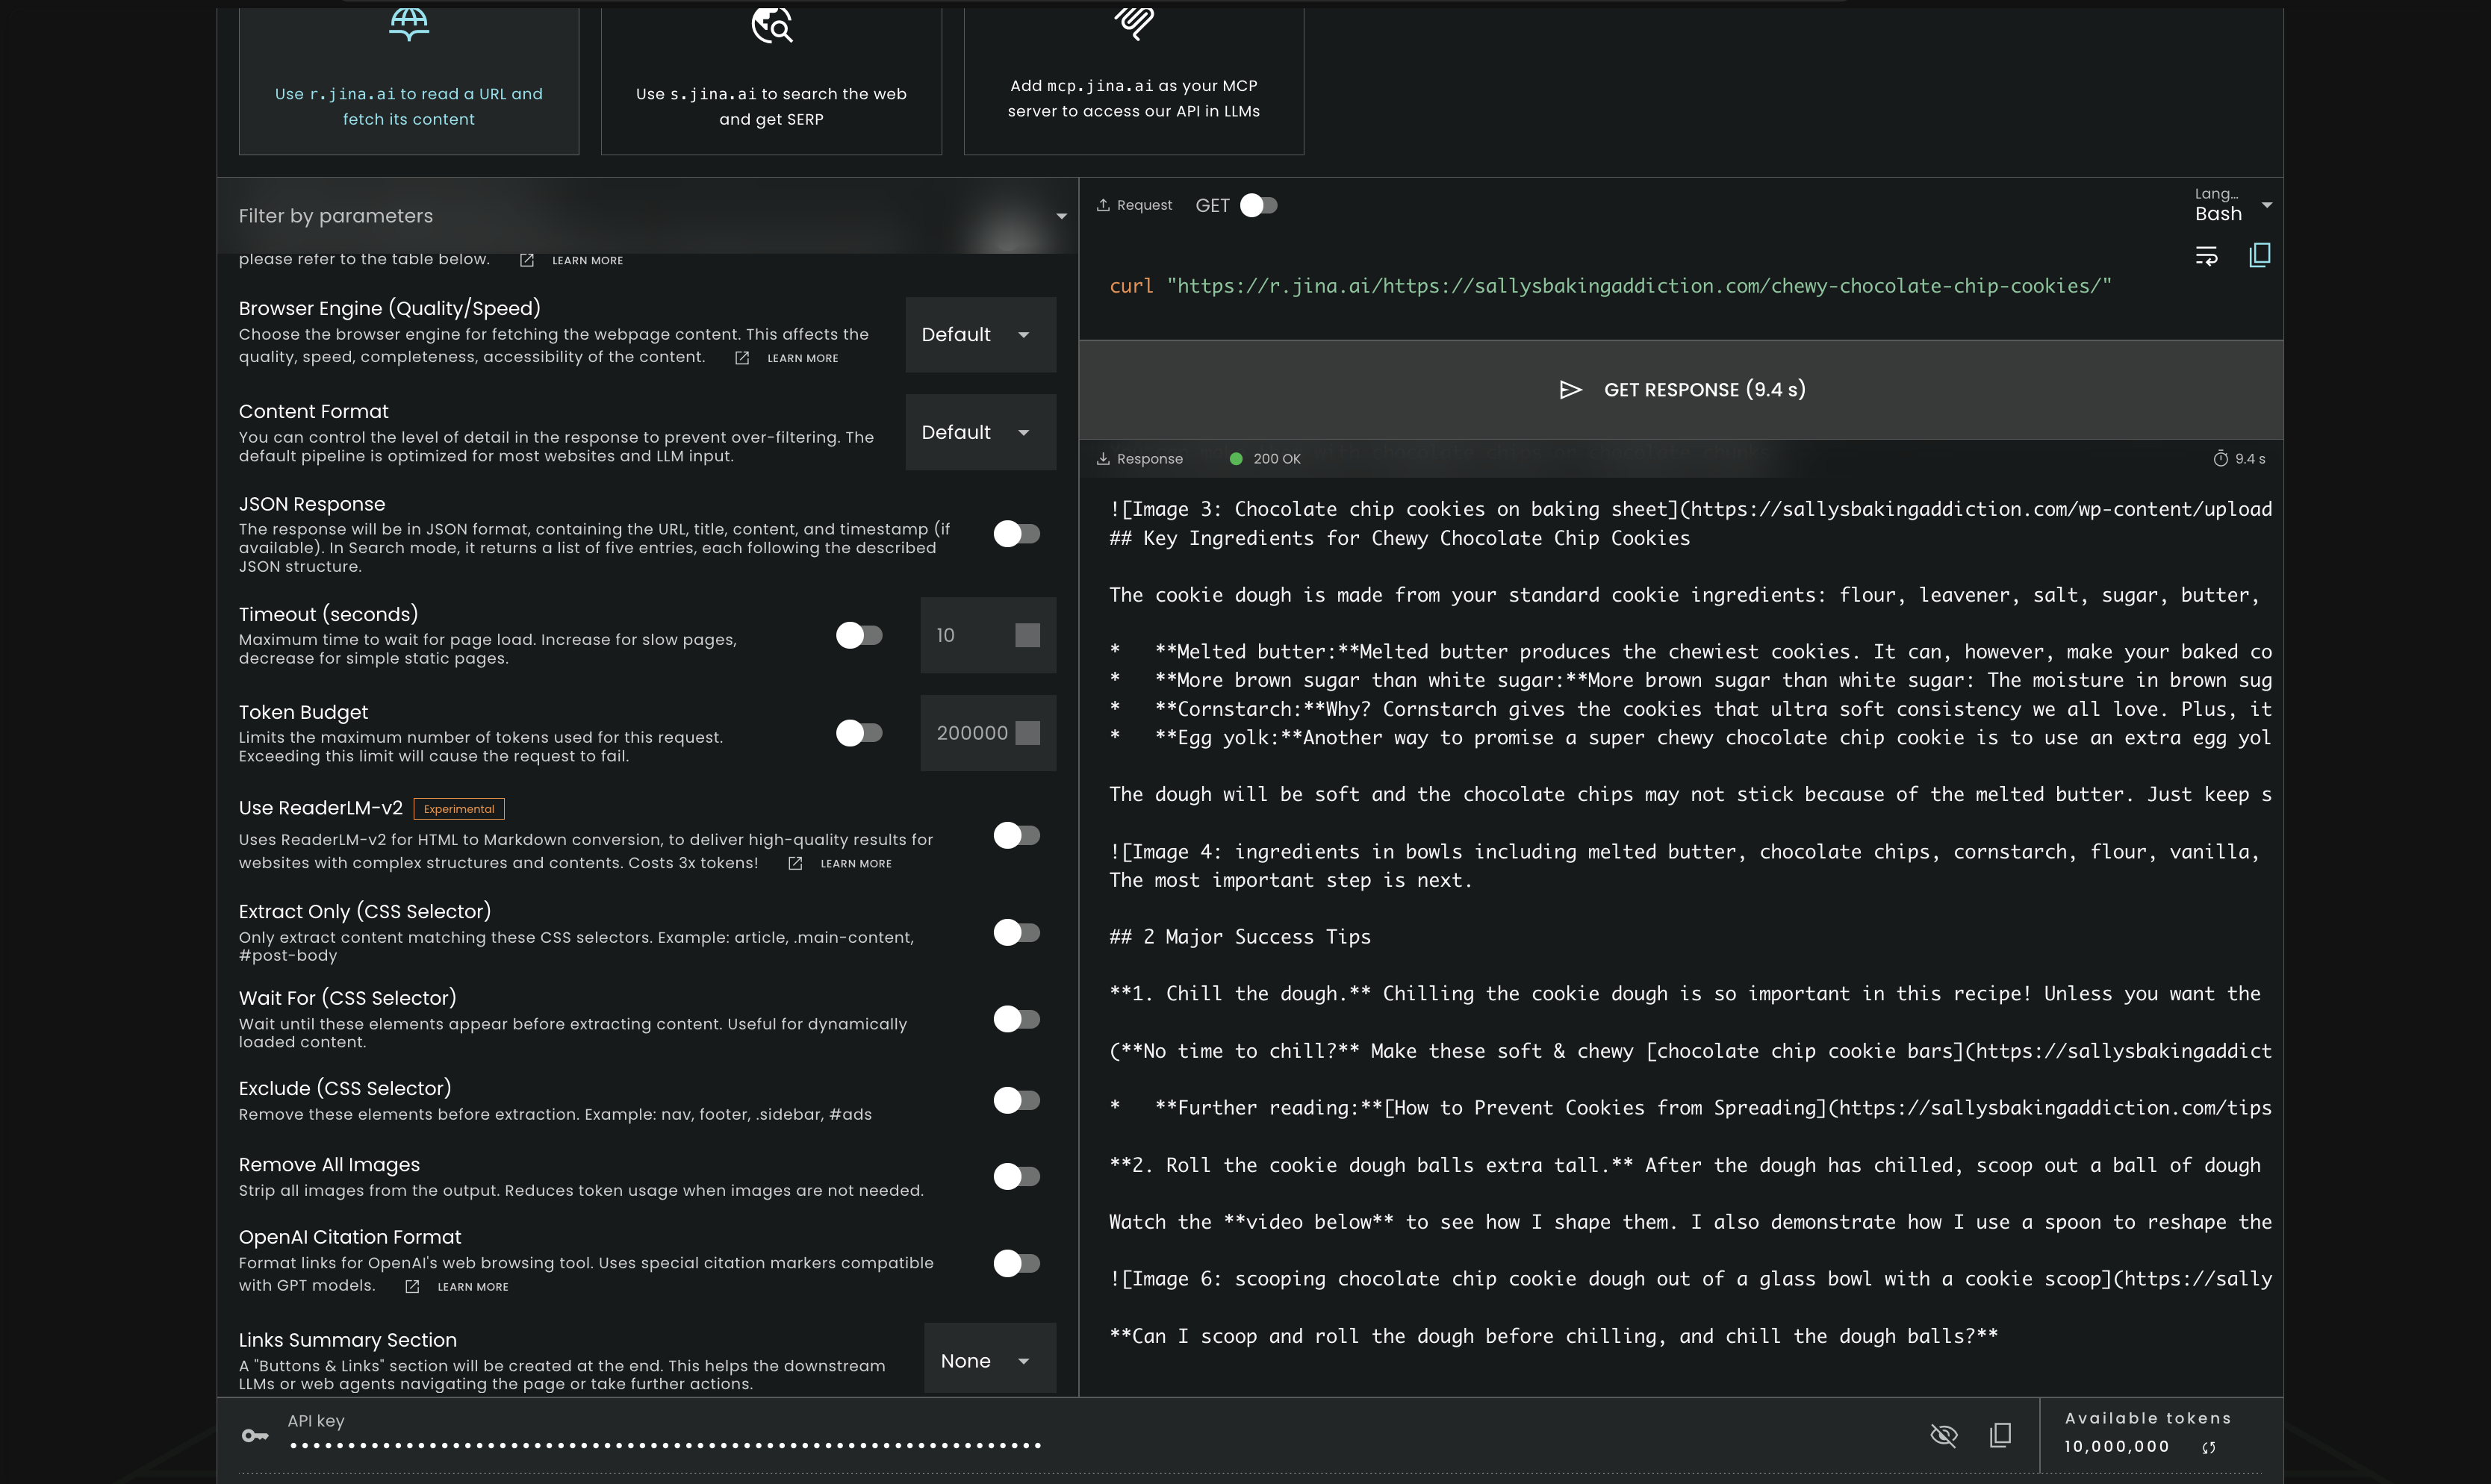Click the 'Image 6: scooping chocolate chip' response line
The image size is (2491, 1484).
coord(1690,1279)
